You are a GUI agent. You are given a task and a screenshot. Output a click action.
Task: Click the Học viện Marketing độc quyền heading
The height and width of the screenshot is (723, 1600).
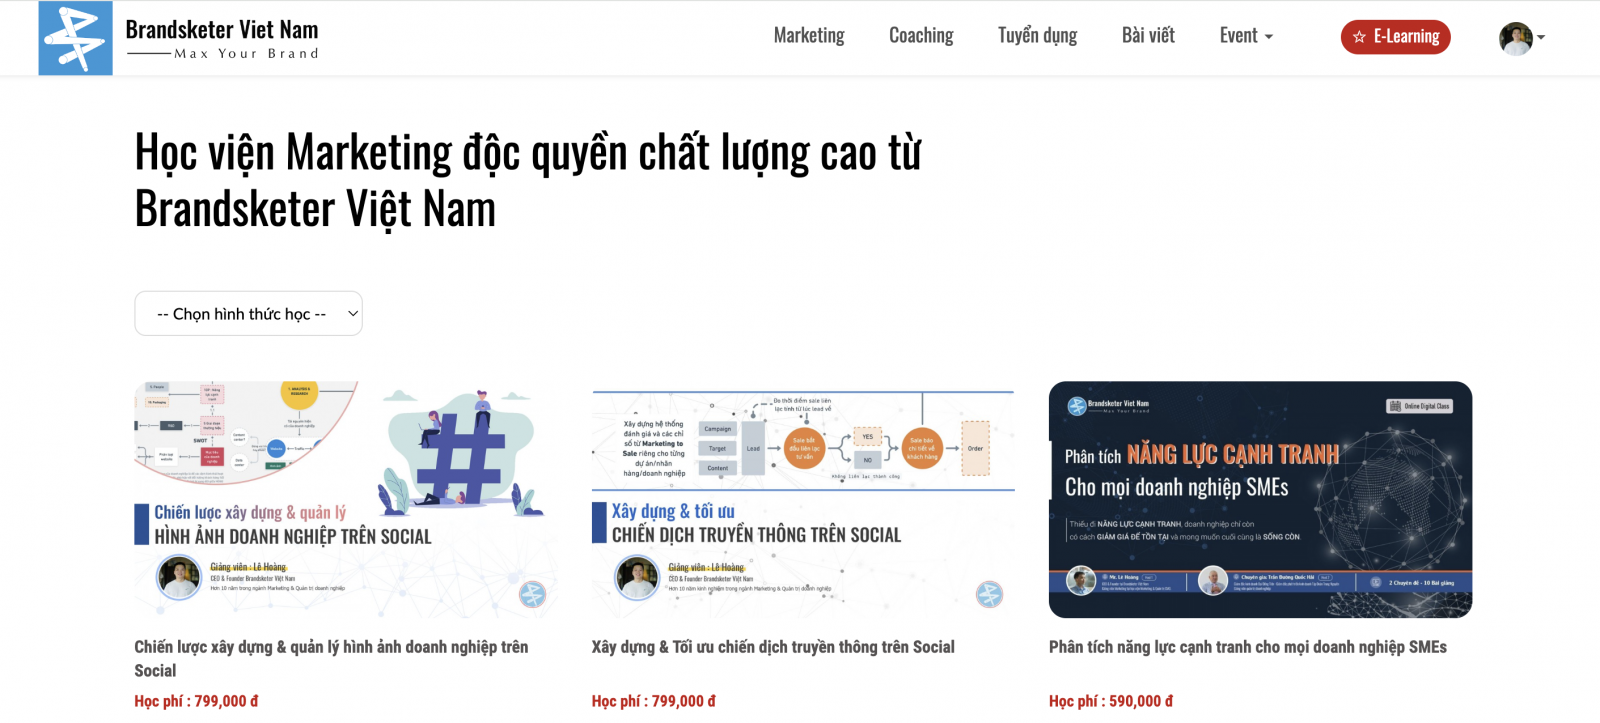click(x=528, y=181)
